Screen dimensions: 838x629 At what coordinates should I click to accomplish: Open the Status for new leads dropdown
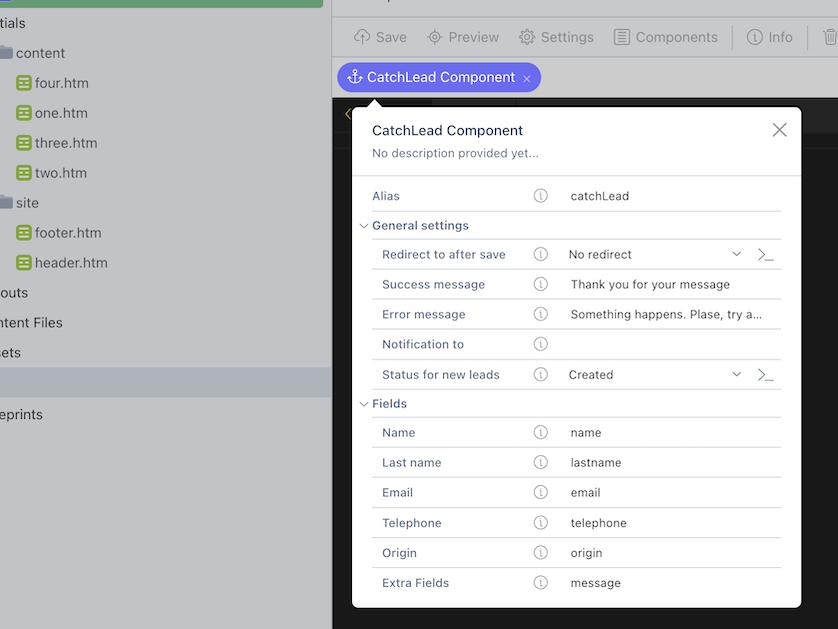(655, 375)
